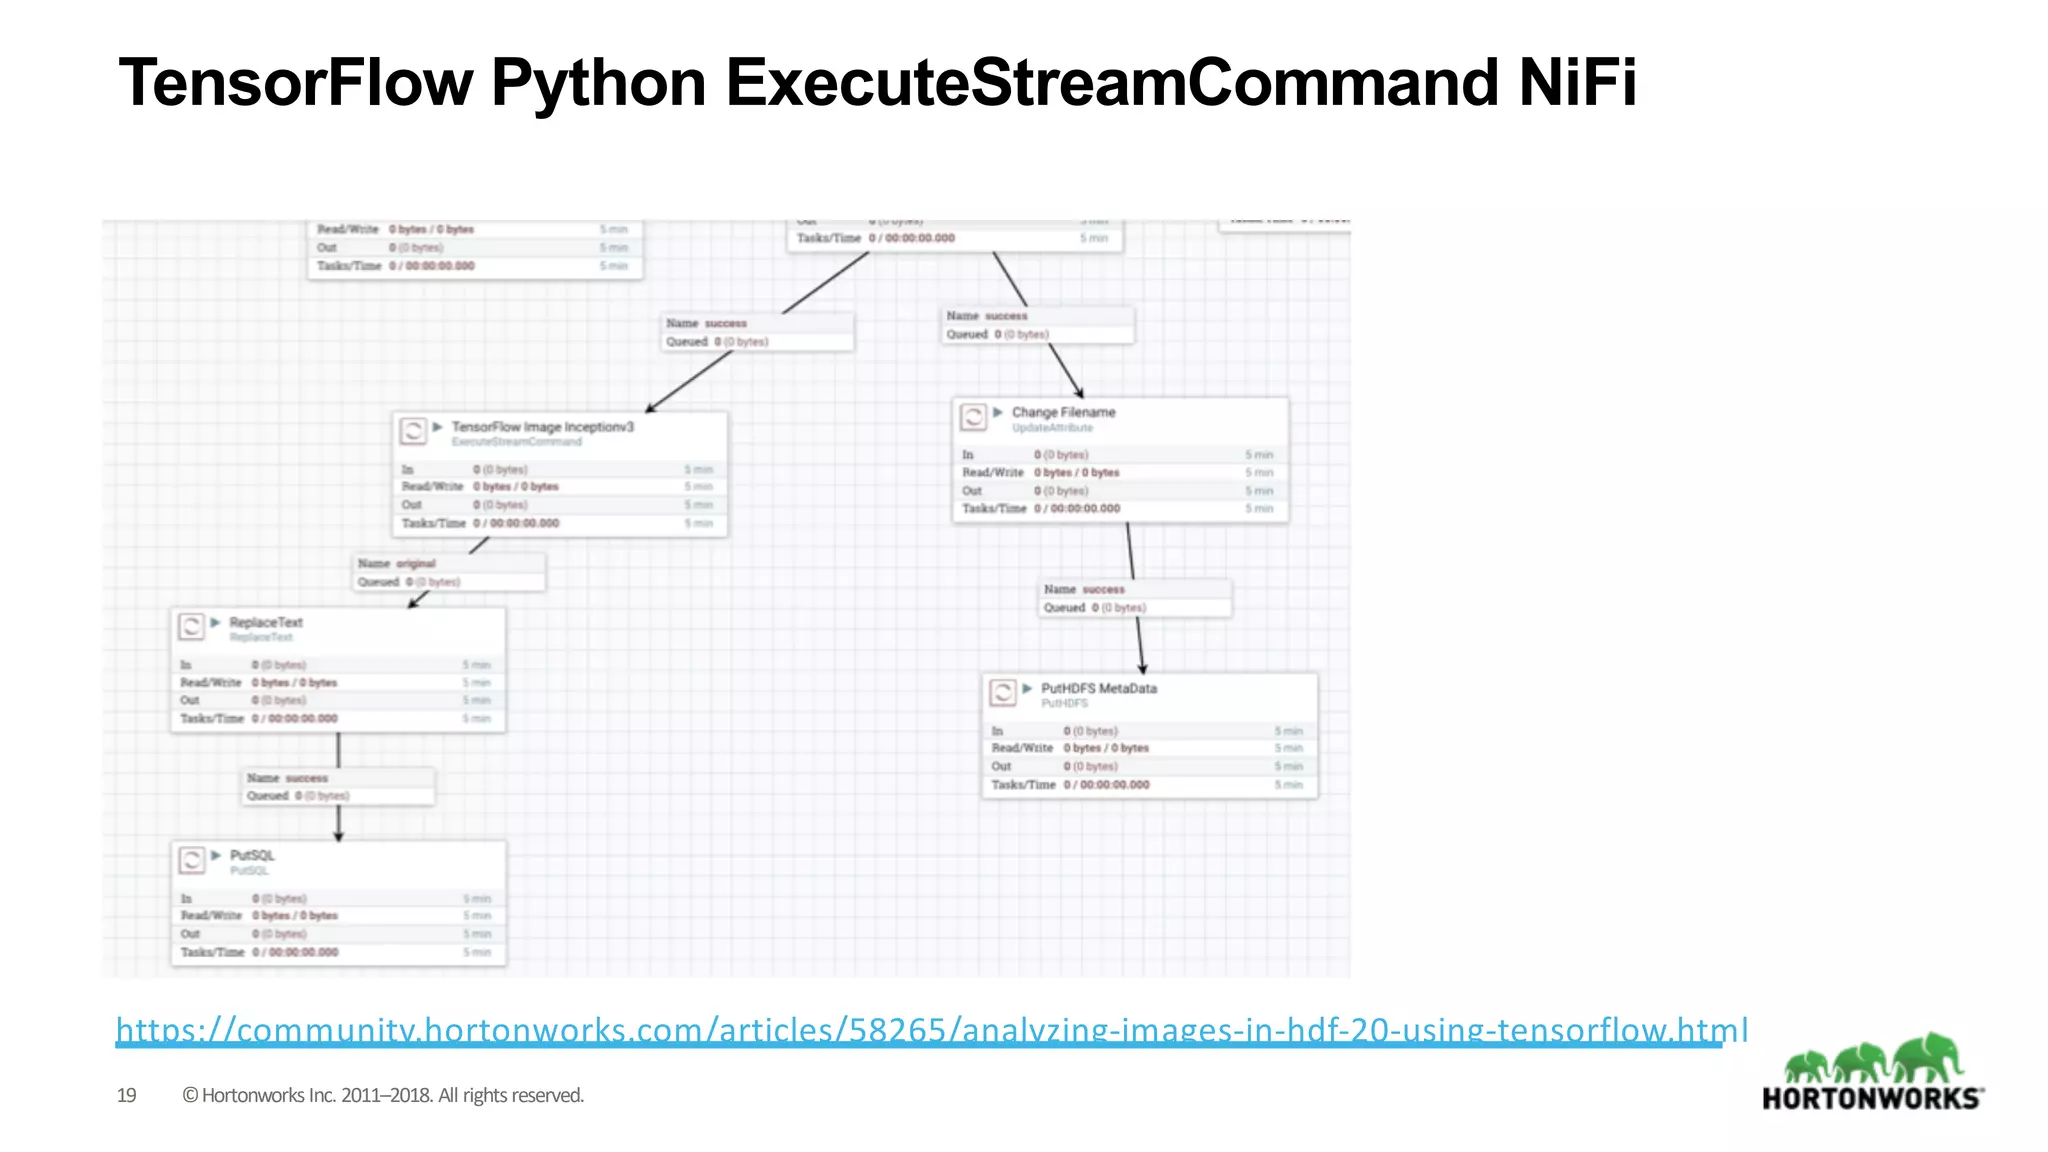Click the Tasks/Time row of PutSQL
2048x1152 pixels.
coord(338,952)
